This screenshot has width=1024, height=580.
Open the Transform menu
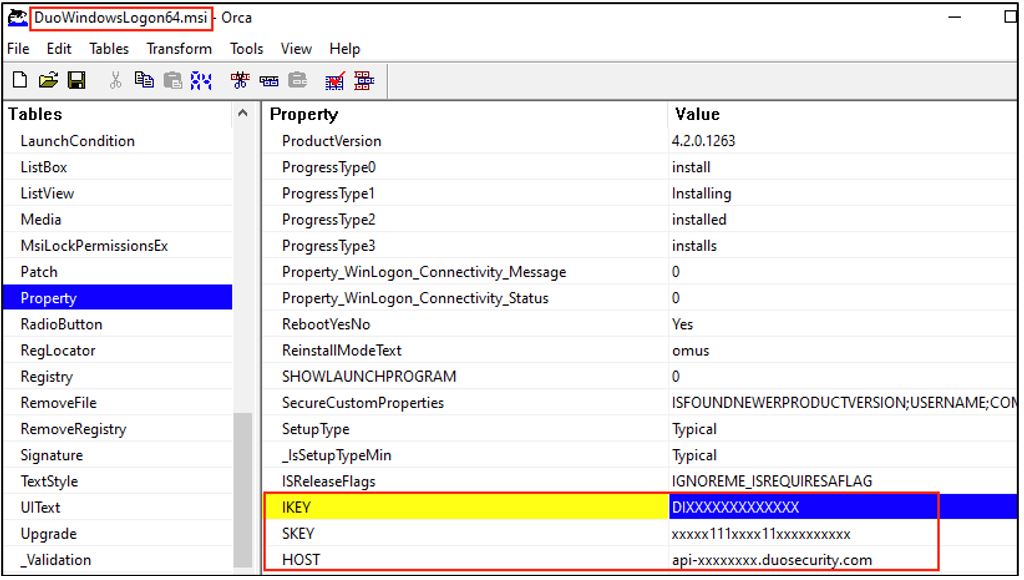[179, 49]
